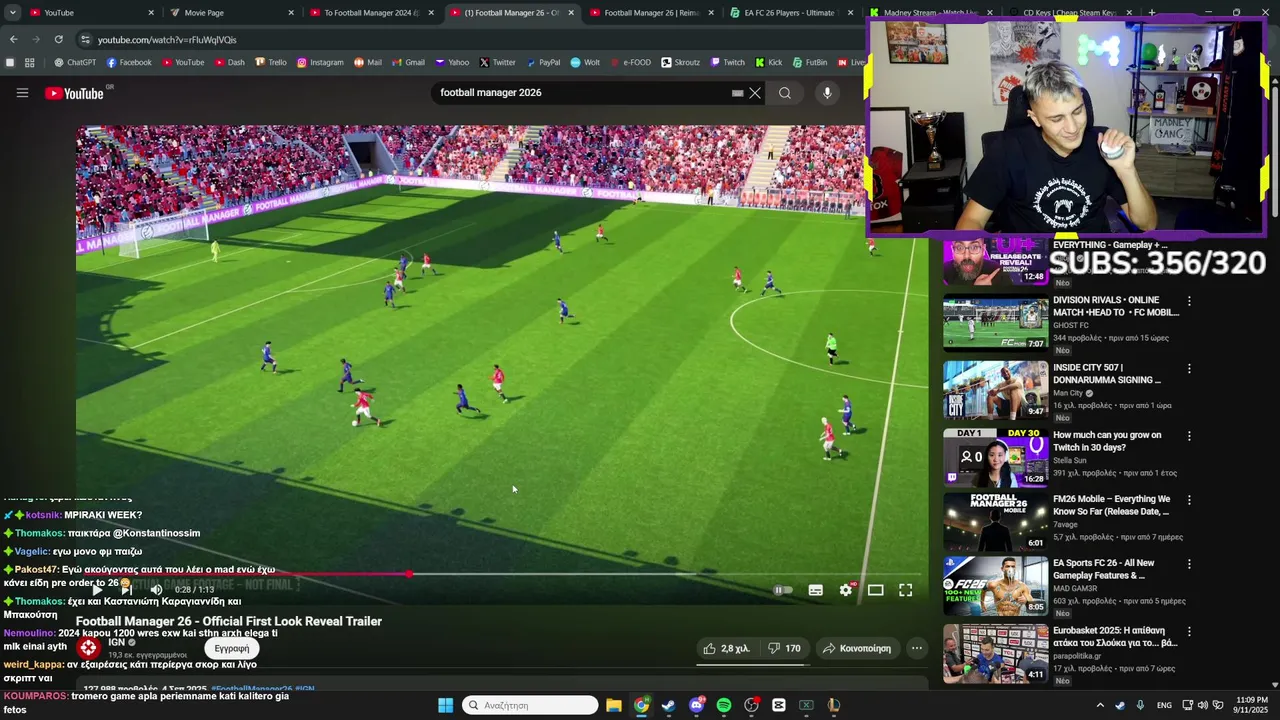This screenshot has width=1280, height=720.
Task: Open the player settings gear
Action: [x=846, y=590]
